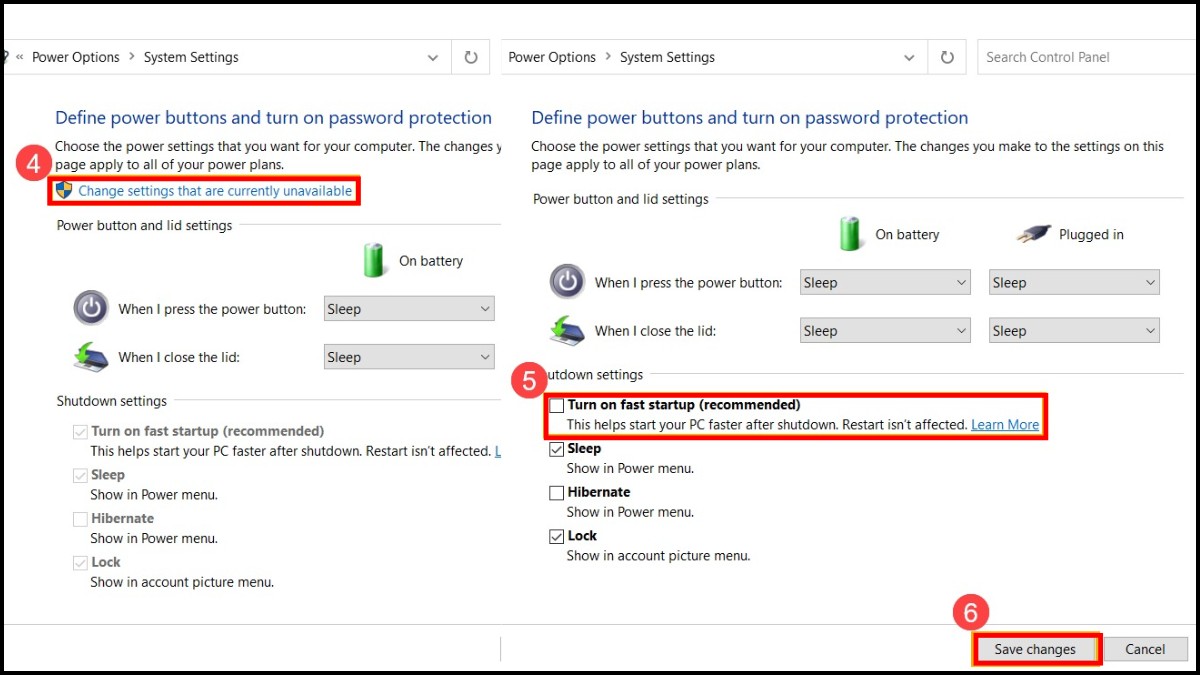Click the shield icon beside Change settings link
The width and height of the screenshot is (1200, 675).
[64, 190]
